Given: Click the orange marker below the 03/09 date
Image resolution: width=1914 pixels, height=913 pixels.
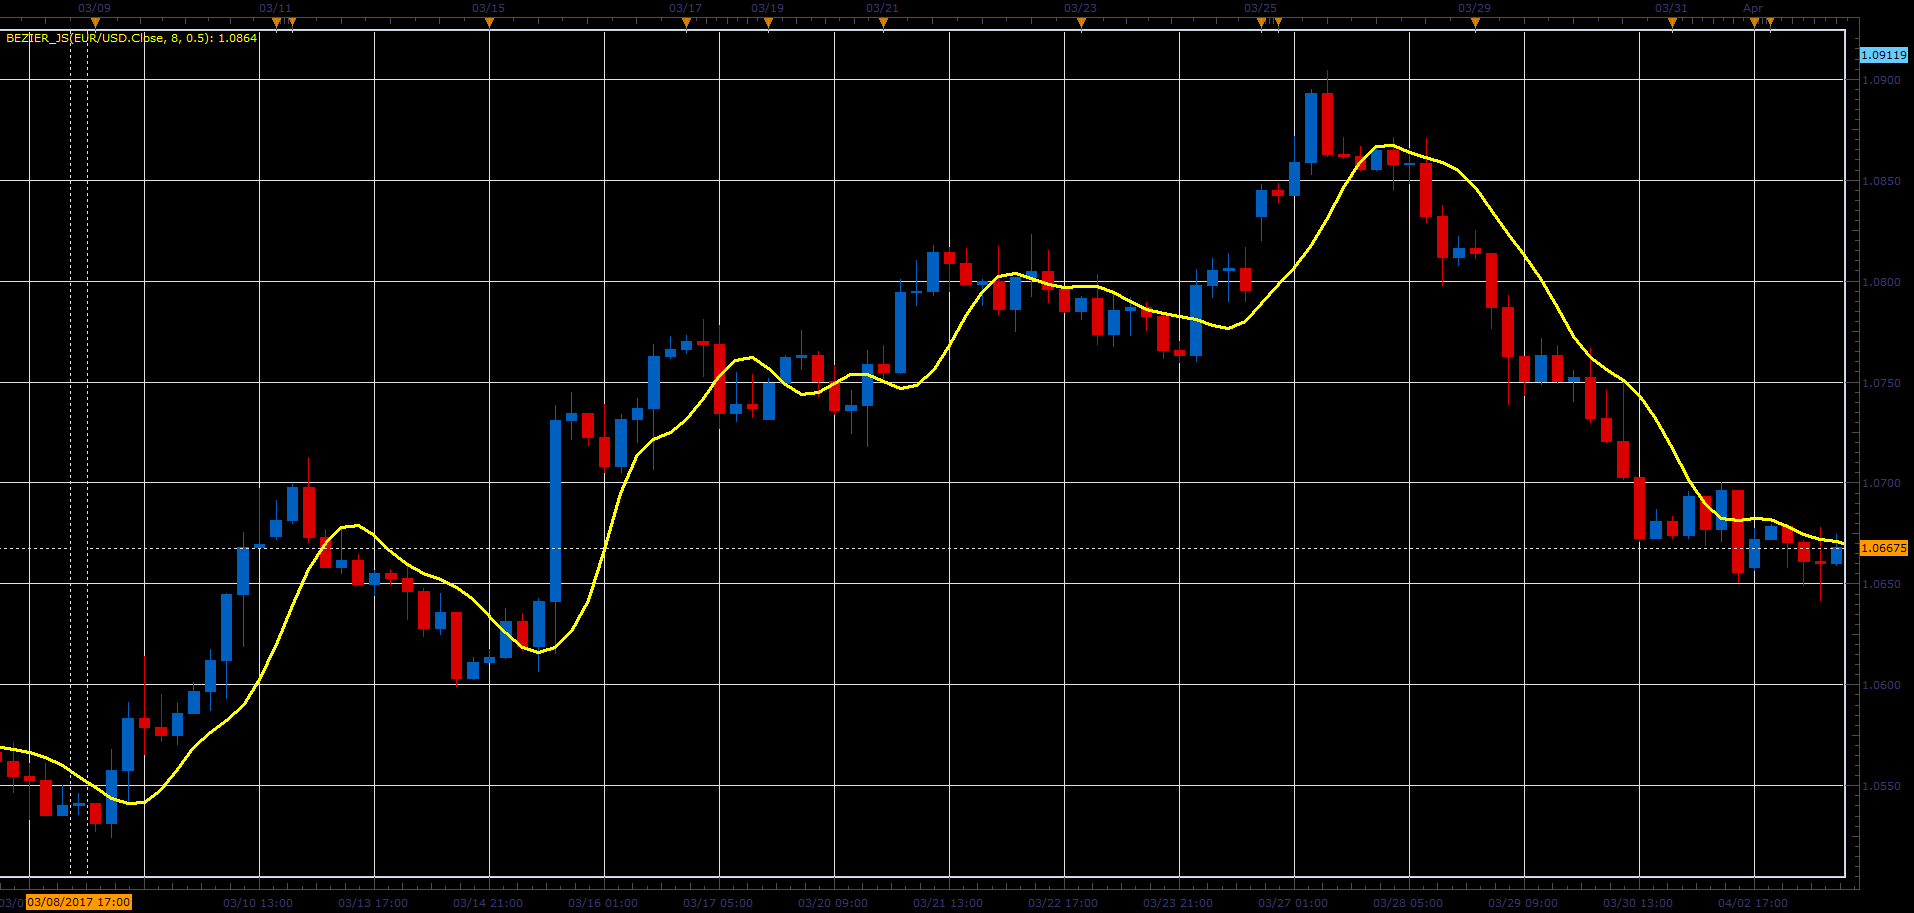Looking at the screenshot, I should point(95,22).
